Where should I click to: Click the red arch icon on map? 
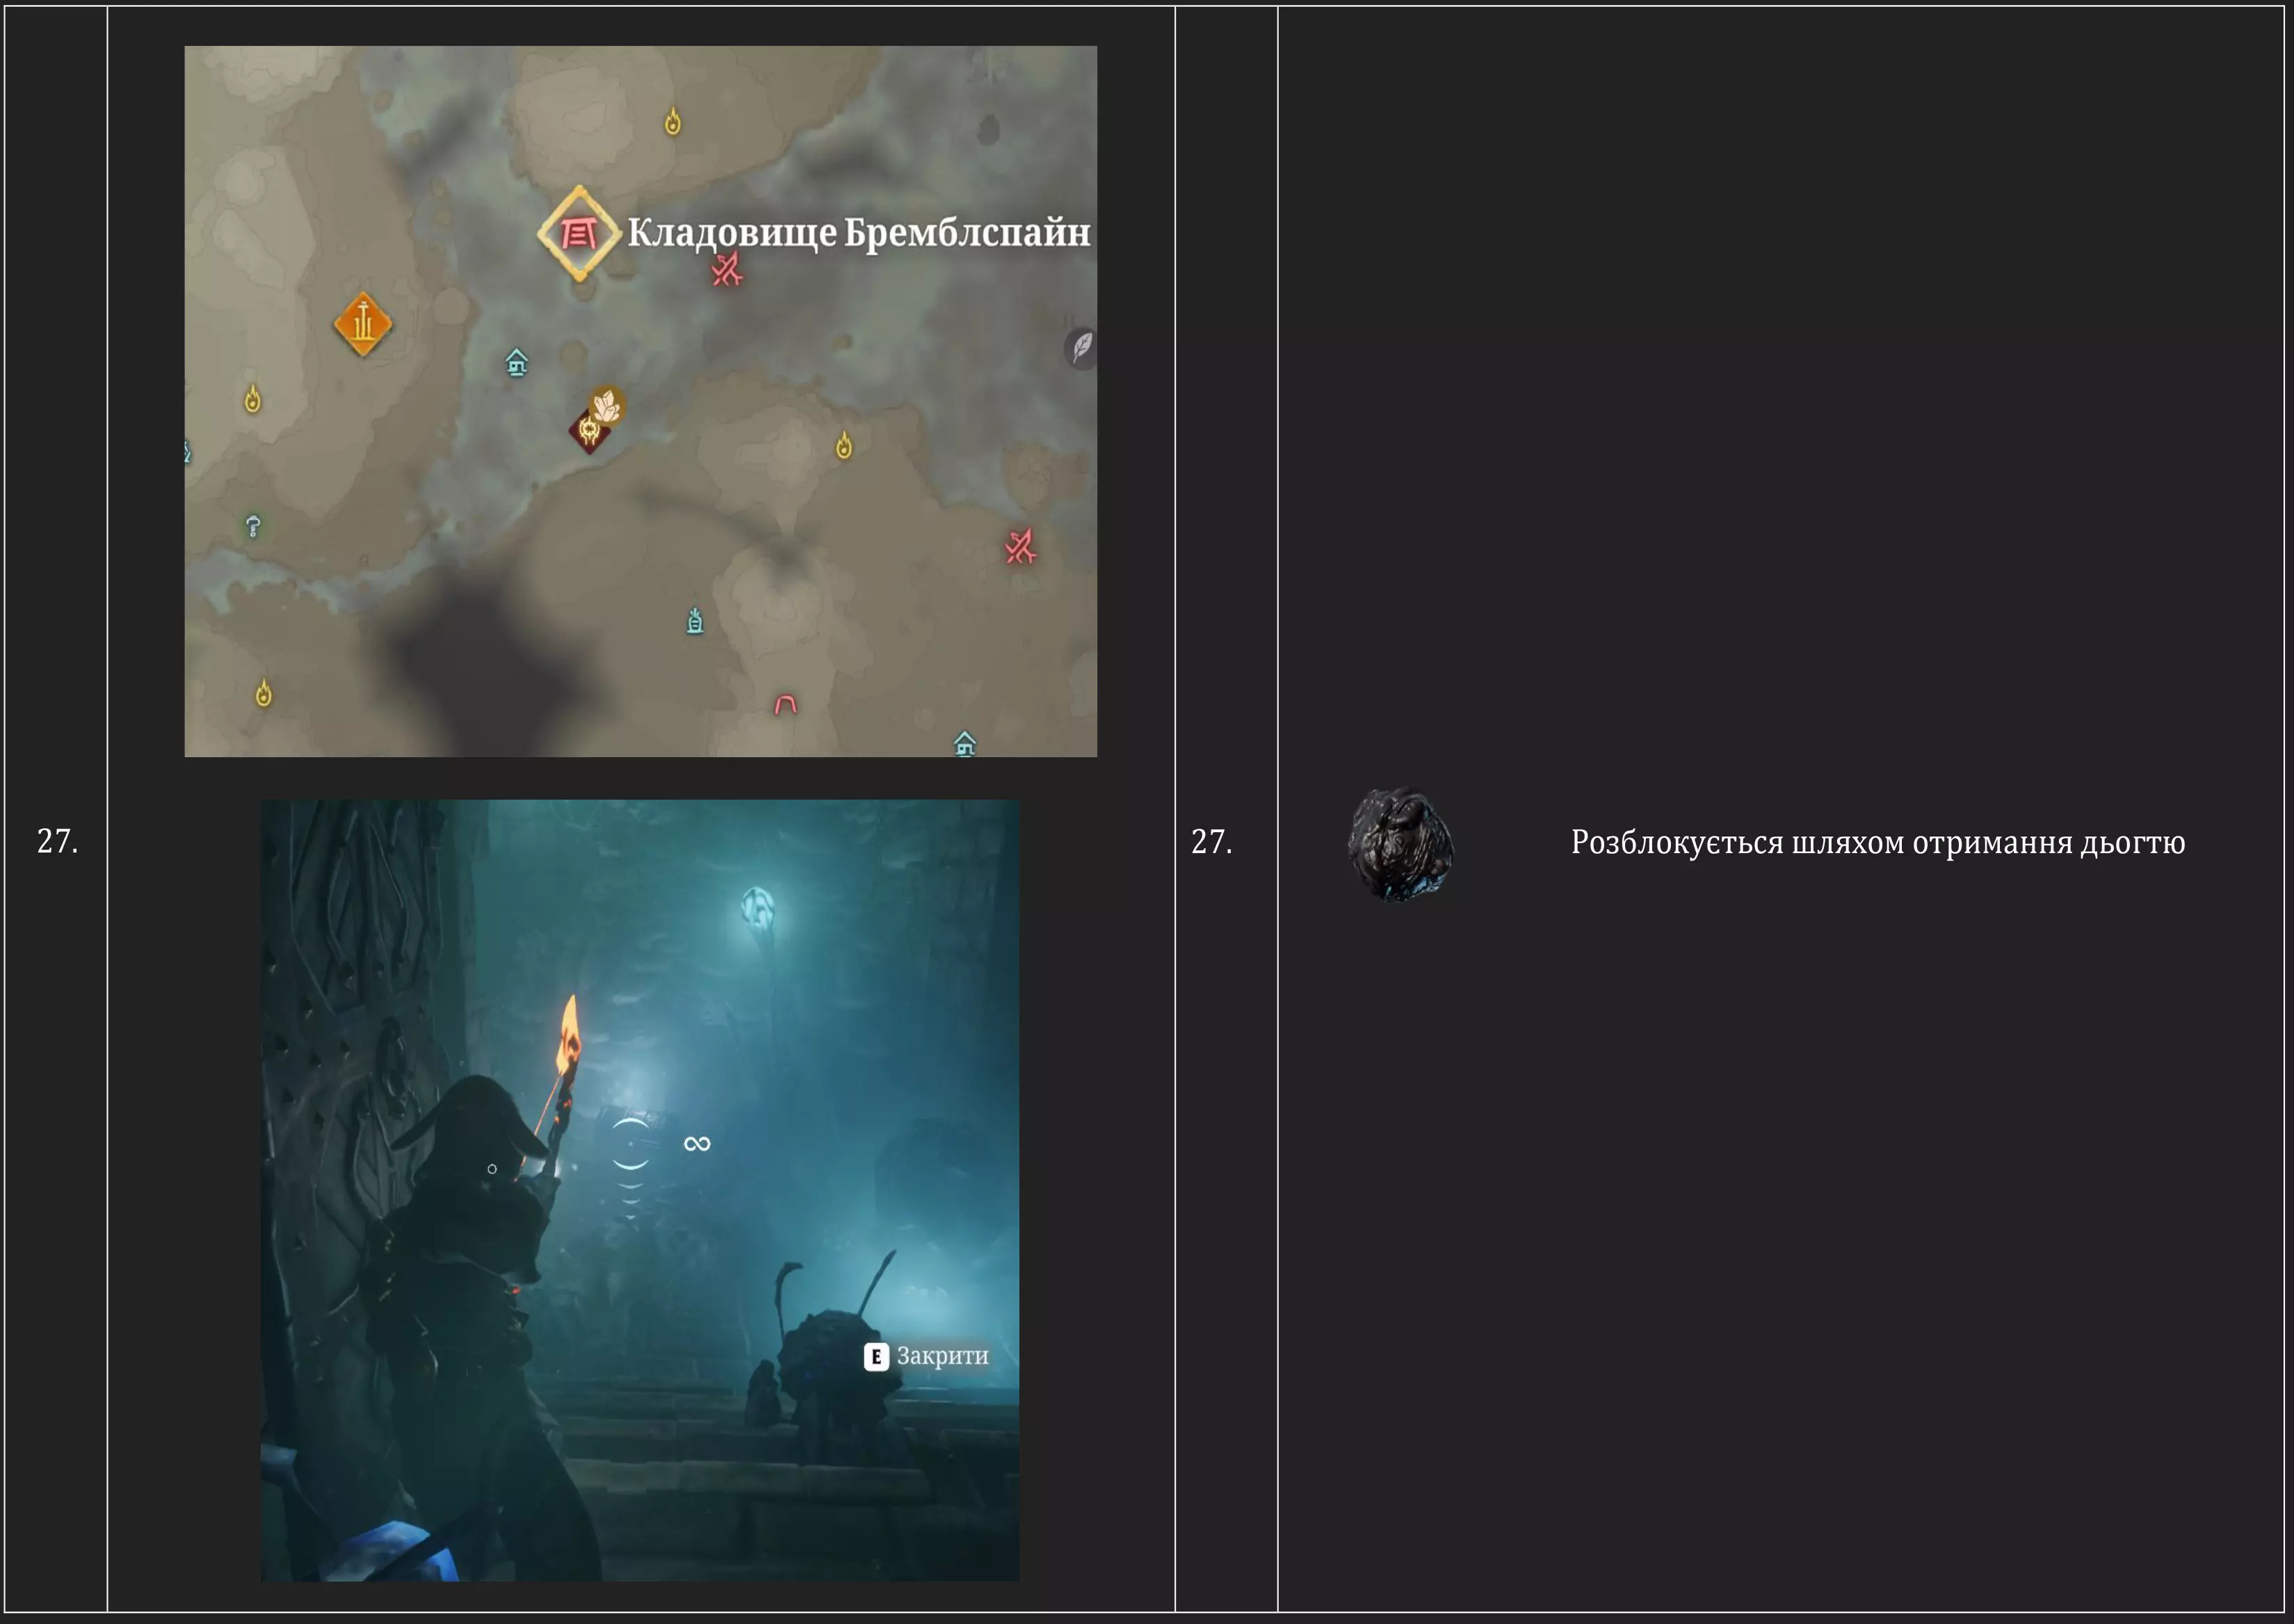(785, 705)
